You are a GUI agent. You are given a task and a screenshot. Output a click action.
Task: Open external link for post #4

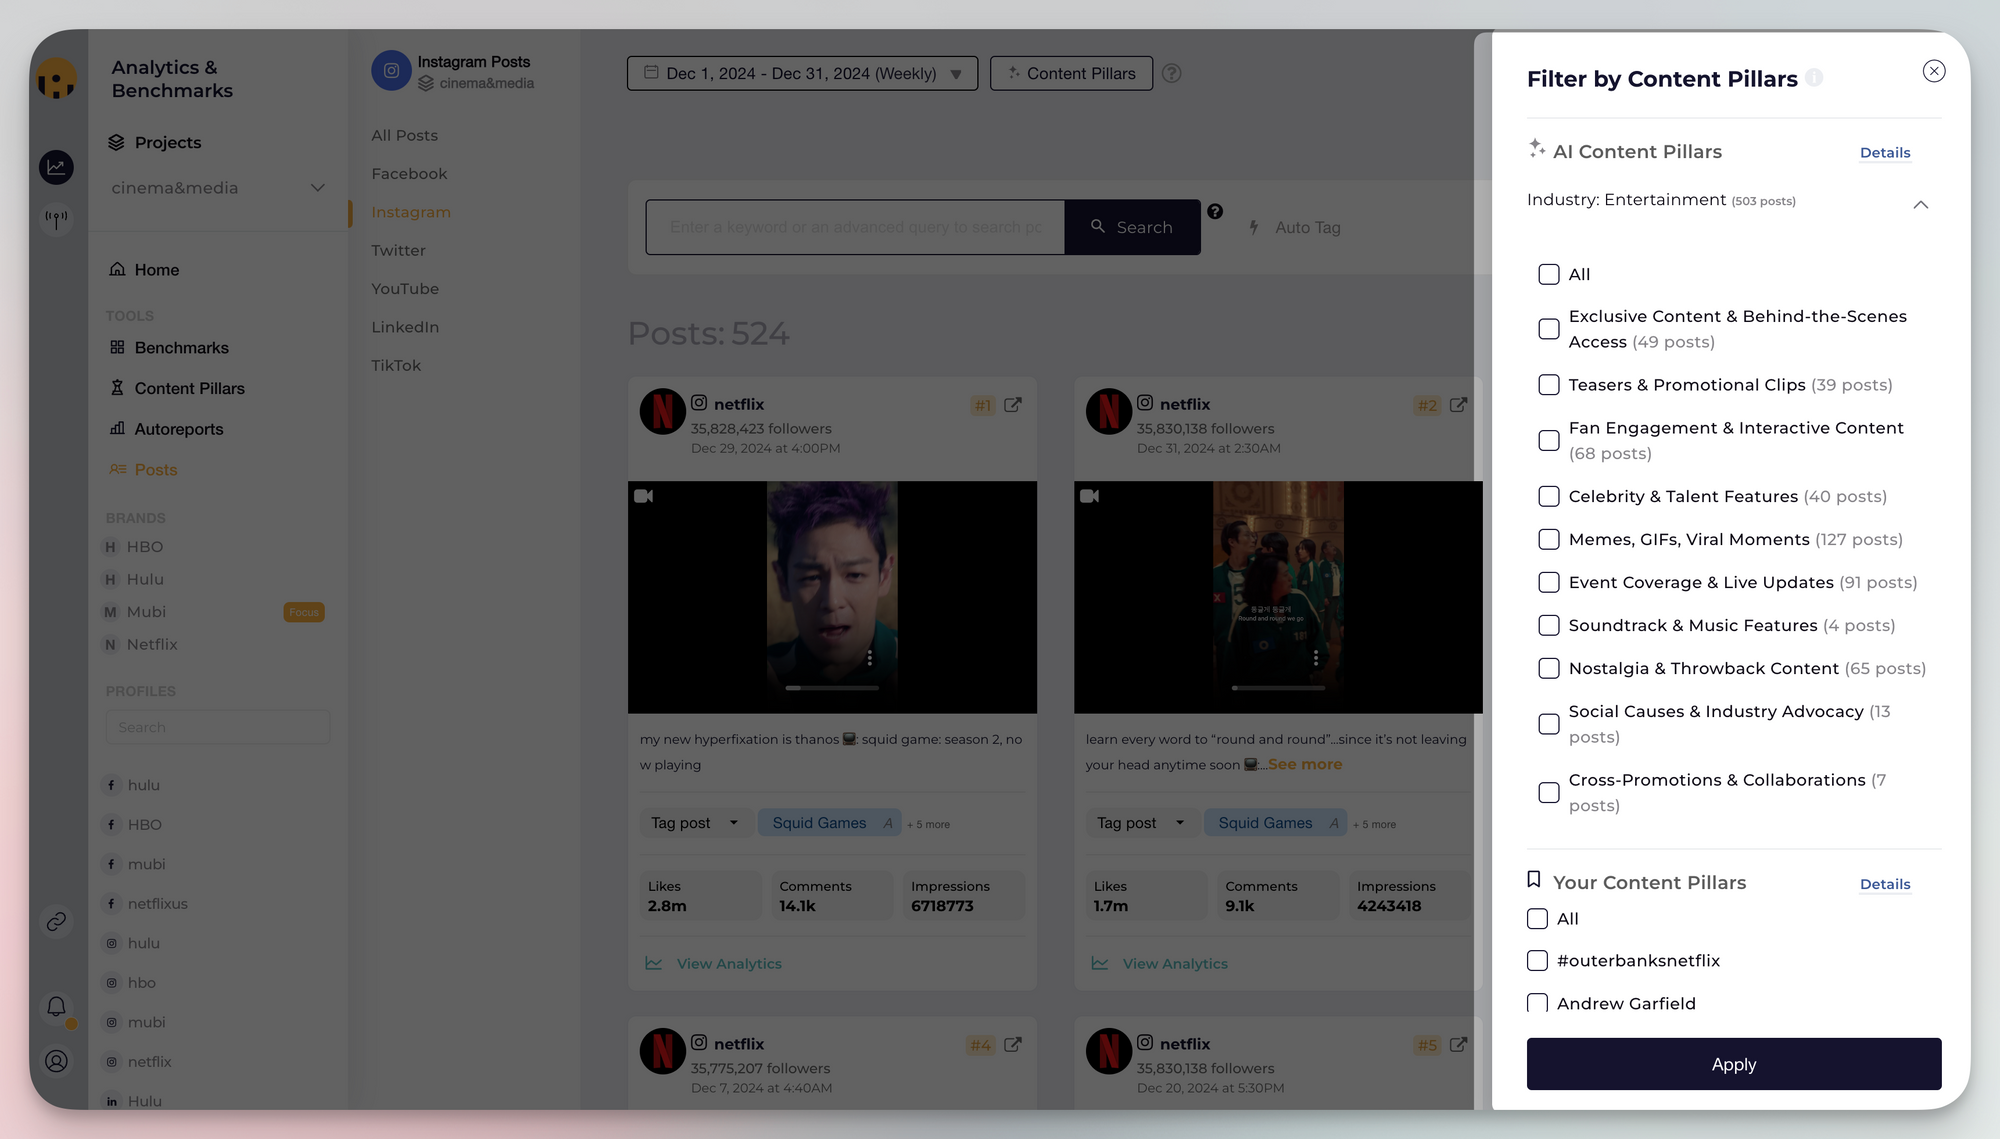click(1013, 1045)
